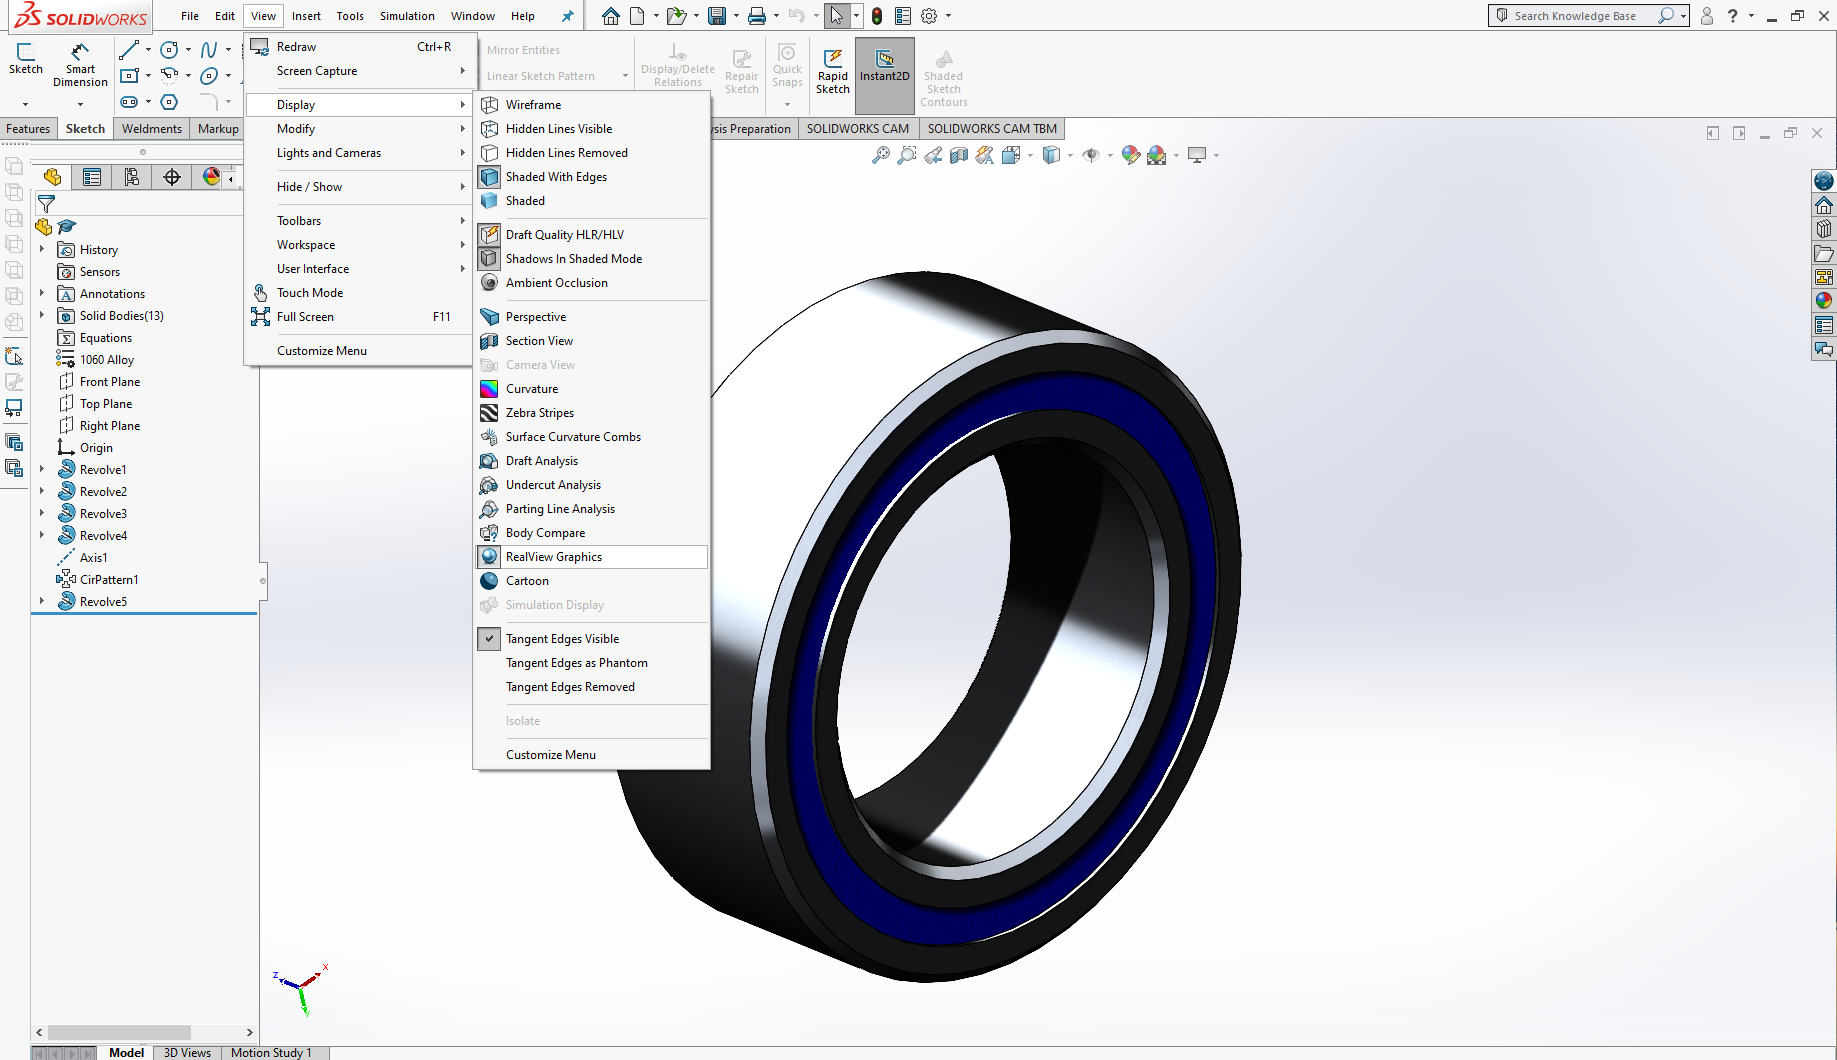Click the Hide/Show Items eye icon

pos(1092,155)
